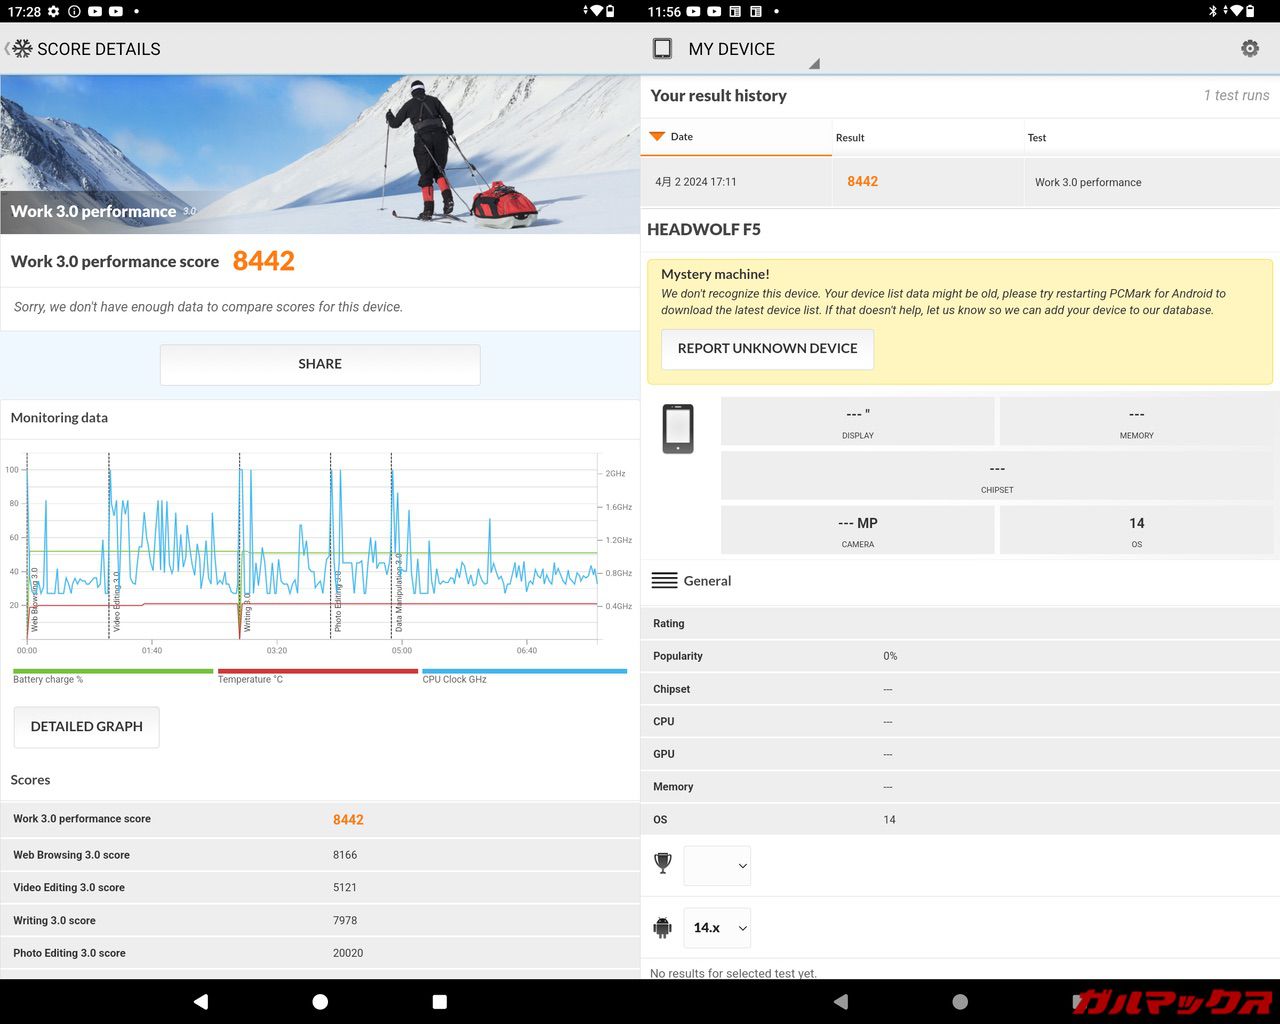The height and width of the screenshot is (1024, 1280).
Task: Open the Android version 14.x dropdown
Action: coord(717,927)
